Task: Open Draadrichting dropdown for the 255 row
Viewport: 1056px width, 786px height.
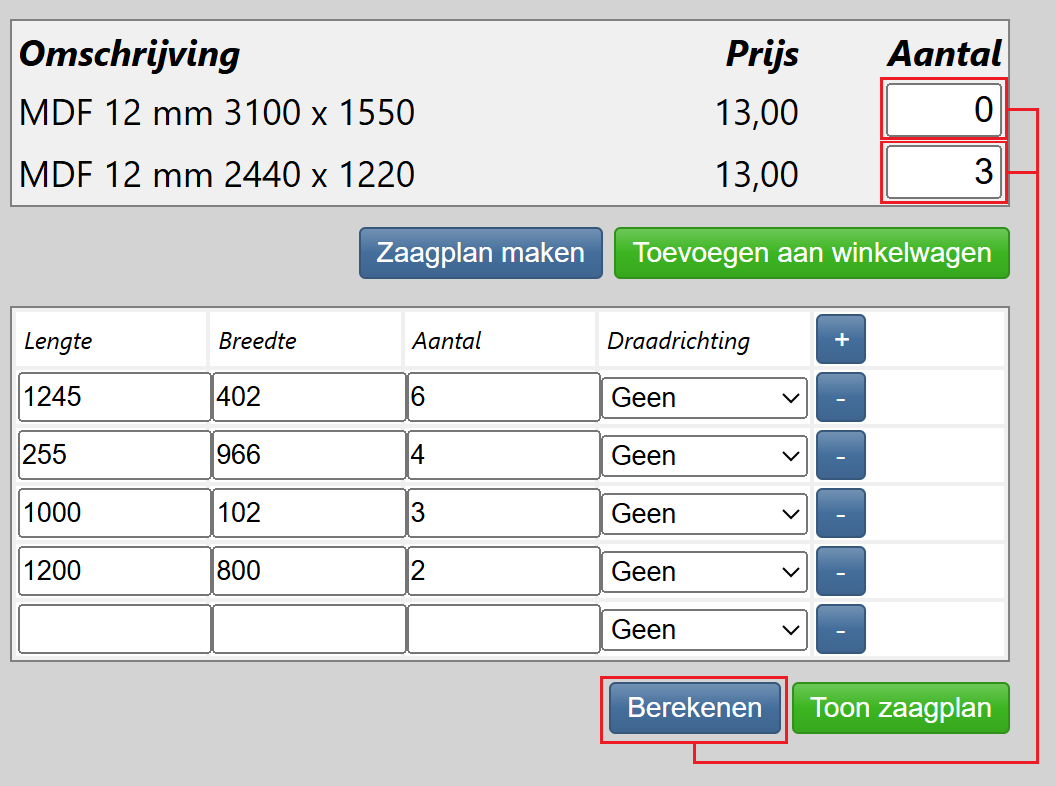Action: click(704, 455)
